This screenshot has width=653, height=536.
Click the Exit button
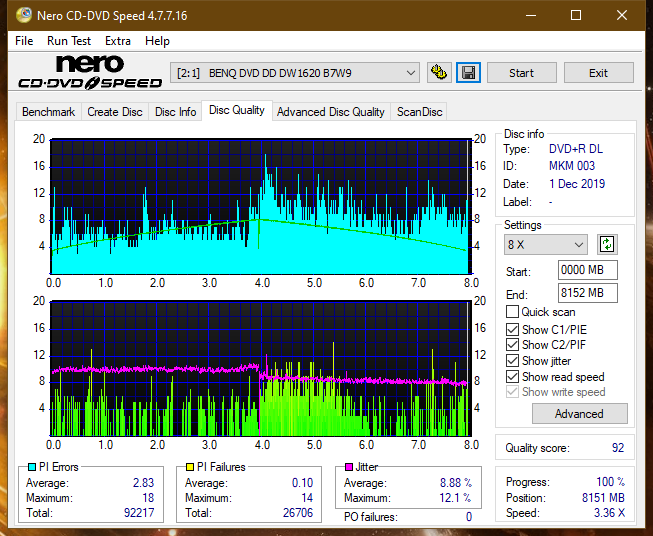coord(598,73)
